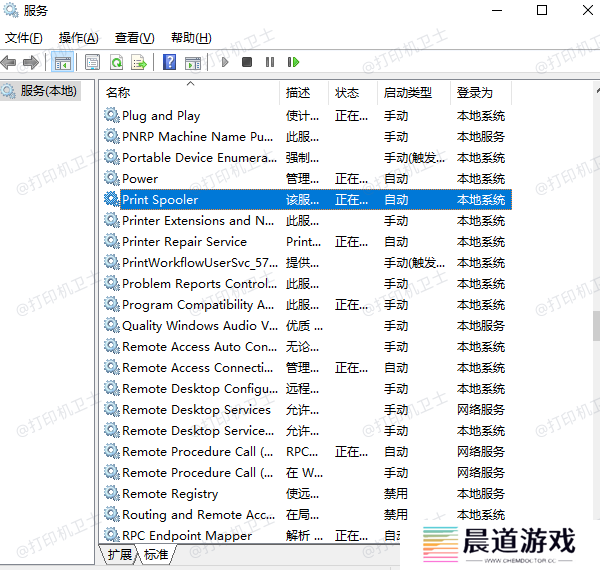This screenshot has width=600, height=570.
Task: Click 自动 startup type of Print Spooler
Action: (x=396, y=200)
